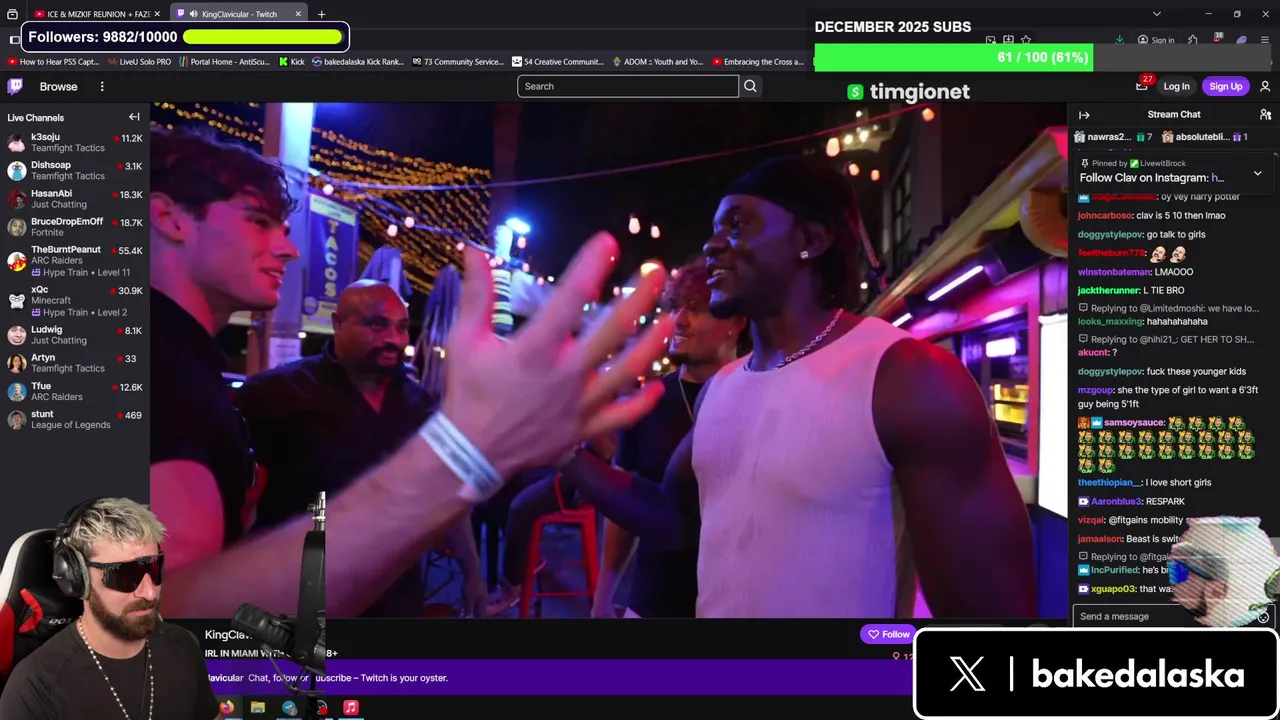This screenshot has height=720, width=1280.
Task: Collapse the Live Channels sidebar arrow
Action: coord(134,117)
